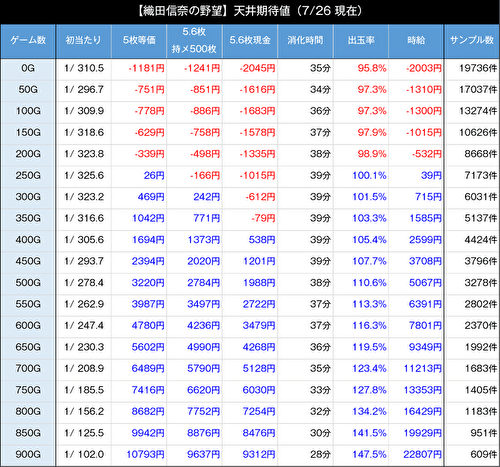The width and height of the screenshot is (500, 467).
Task: Select the 5.6枚現金 column header
Action: pyautogui.click(x=250, y=40)
